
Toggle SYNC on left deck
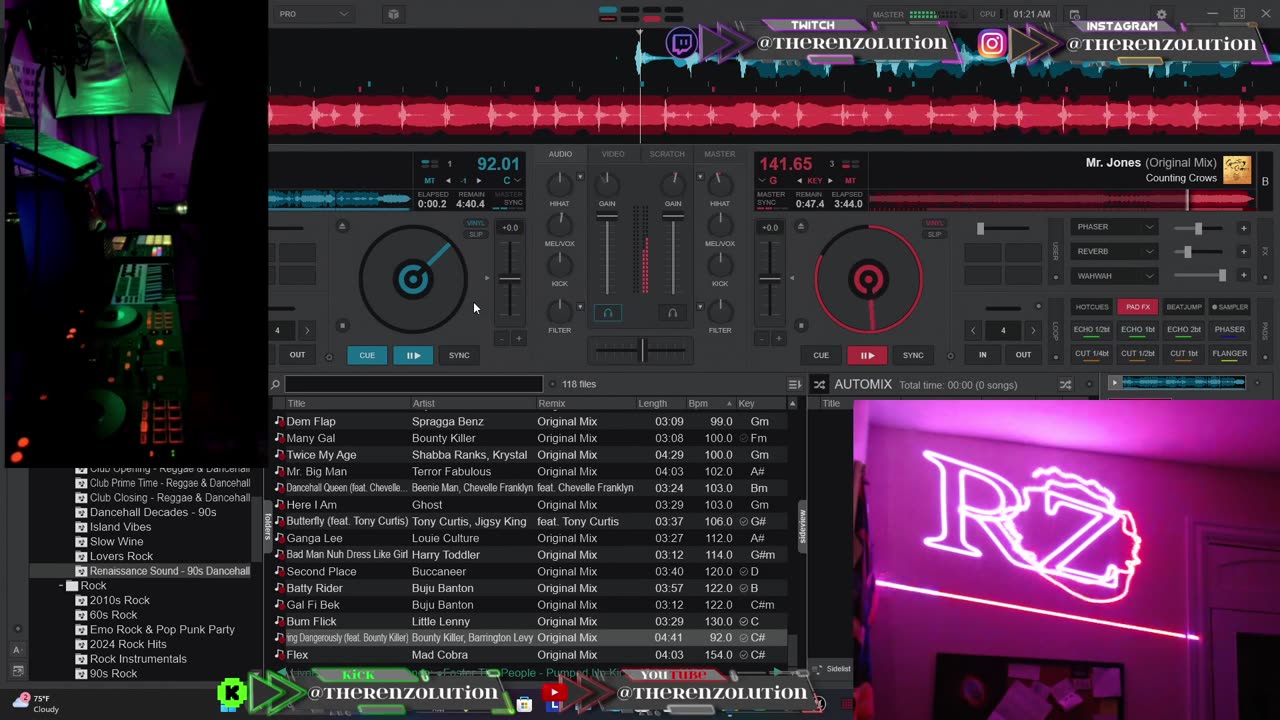(x=459, y=355)
